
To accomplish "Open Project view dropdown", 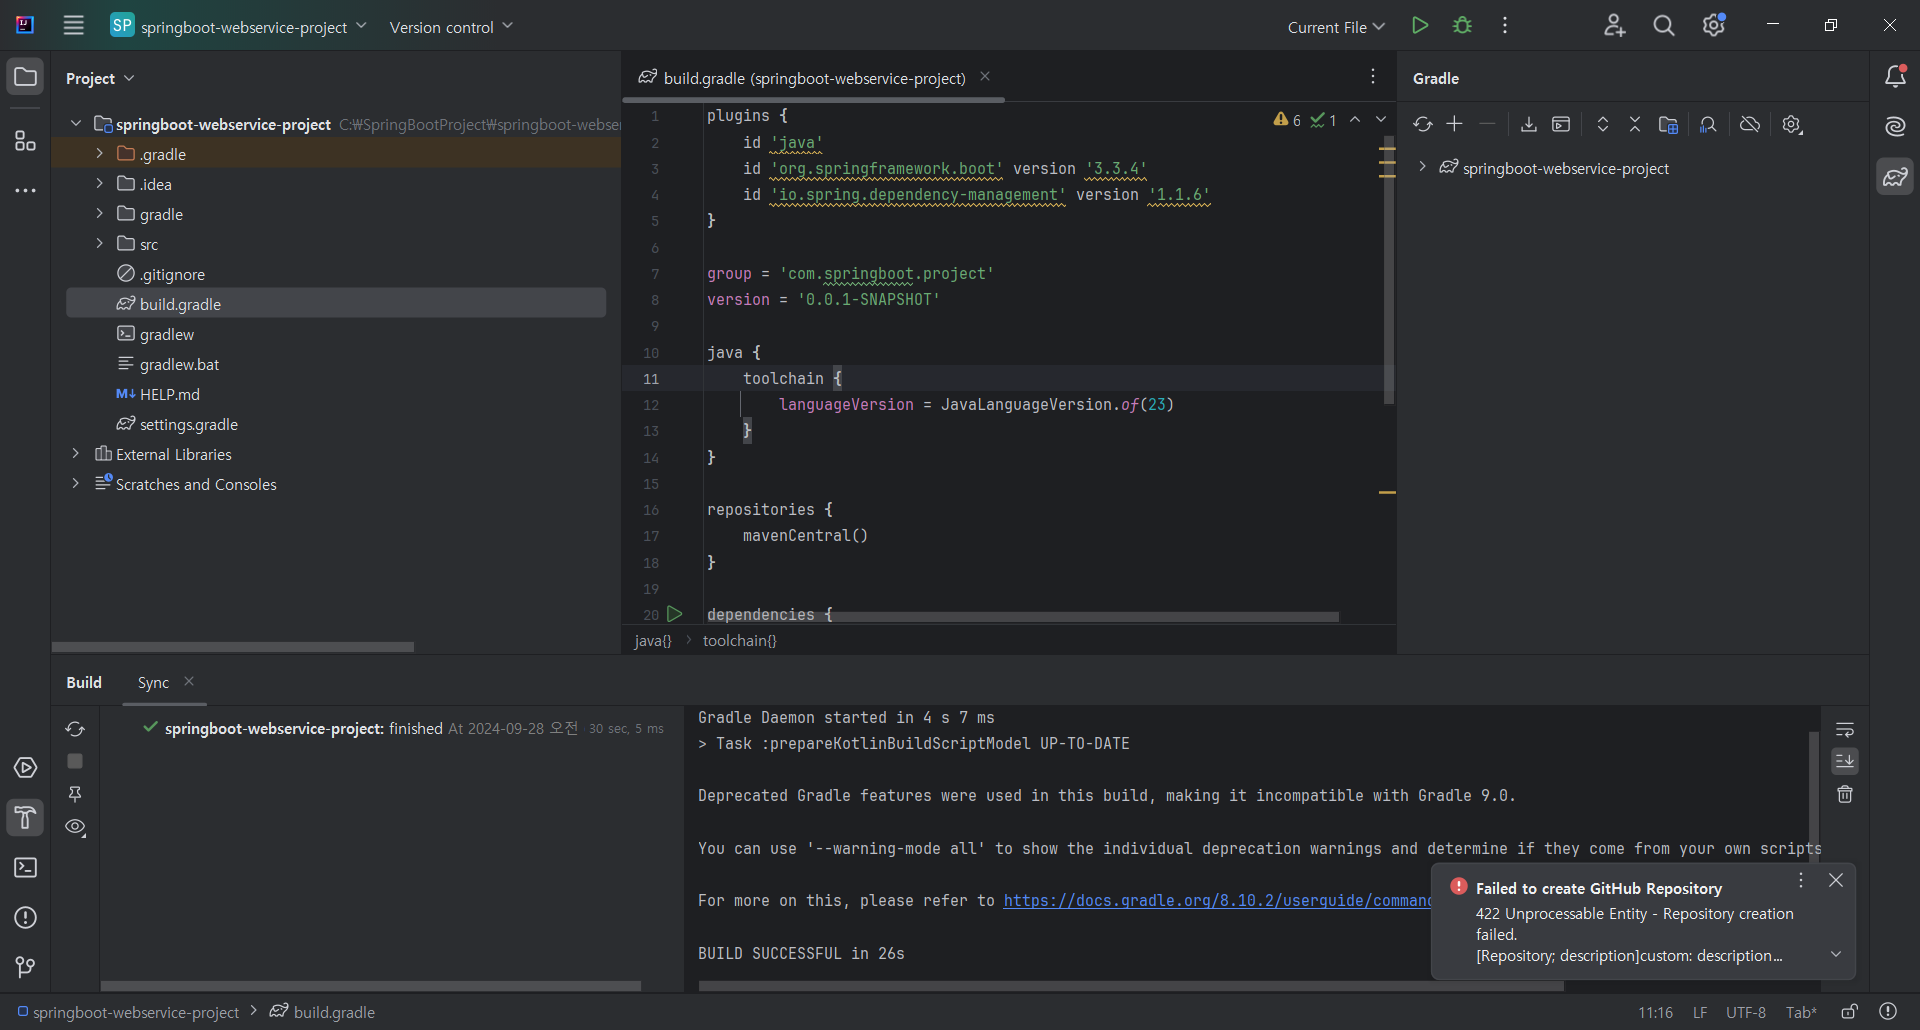I will [100, 78].
